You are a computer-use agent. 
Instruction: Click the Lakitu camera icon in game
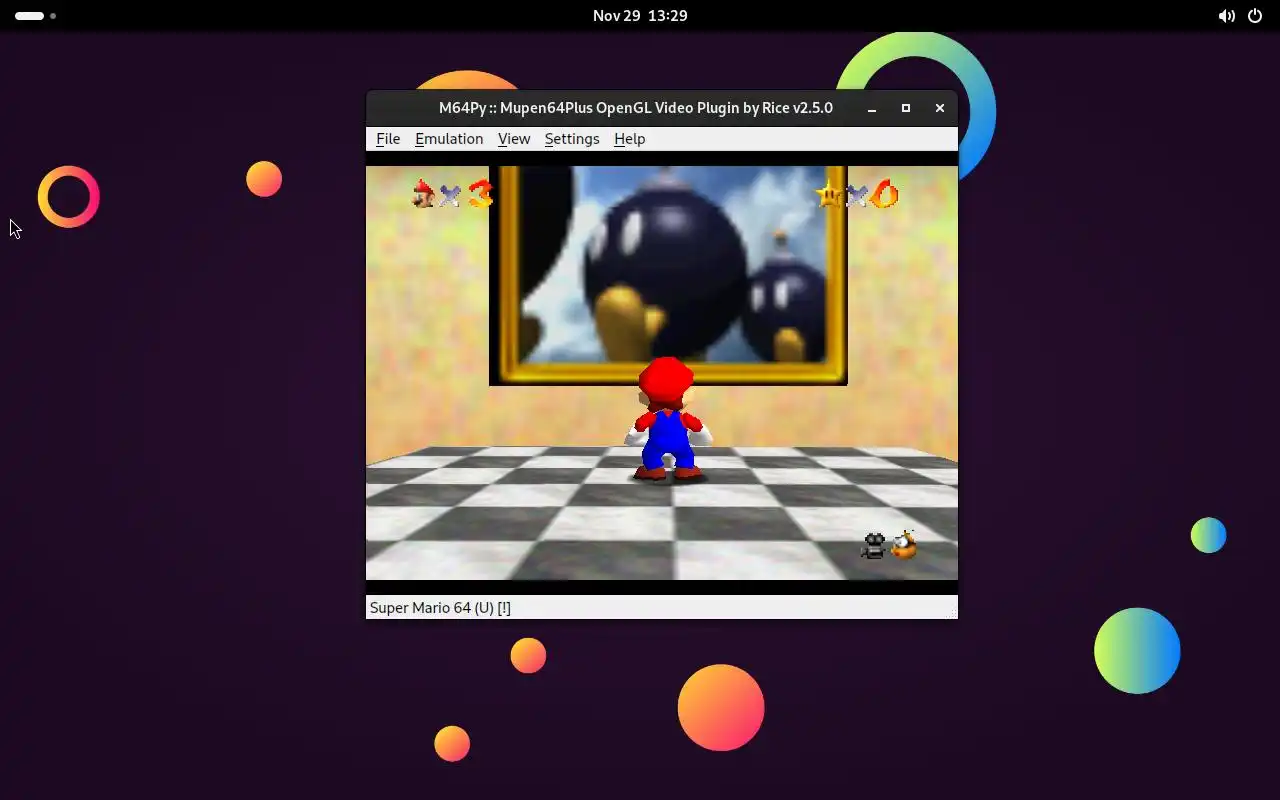904,545
